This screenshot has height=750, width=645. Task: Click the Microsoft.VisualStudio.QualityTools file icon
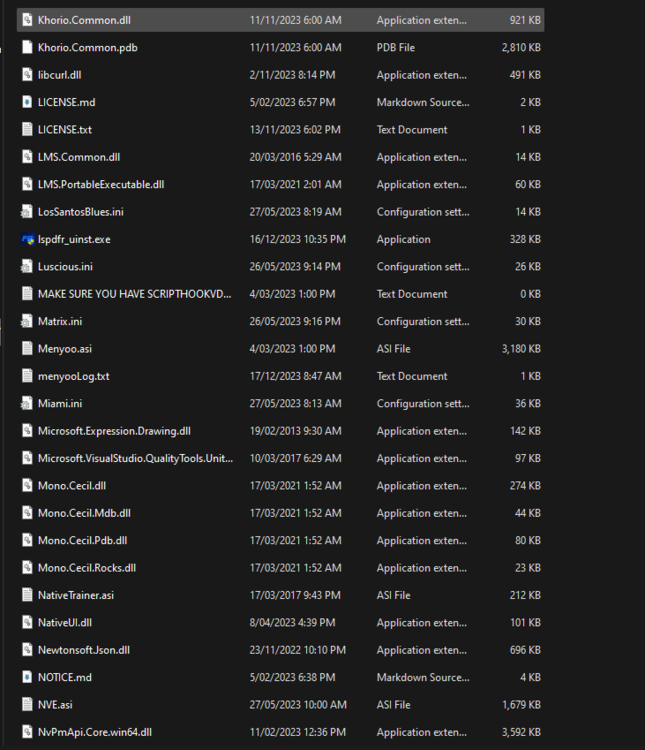point(27,458)
